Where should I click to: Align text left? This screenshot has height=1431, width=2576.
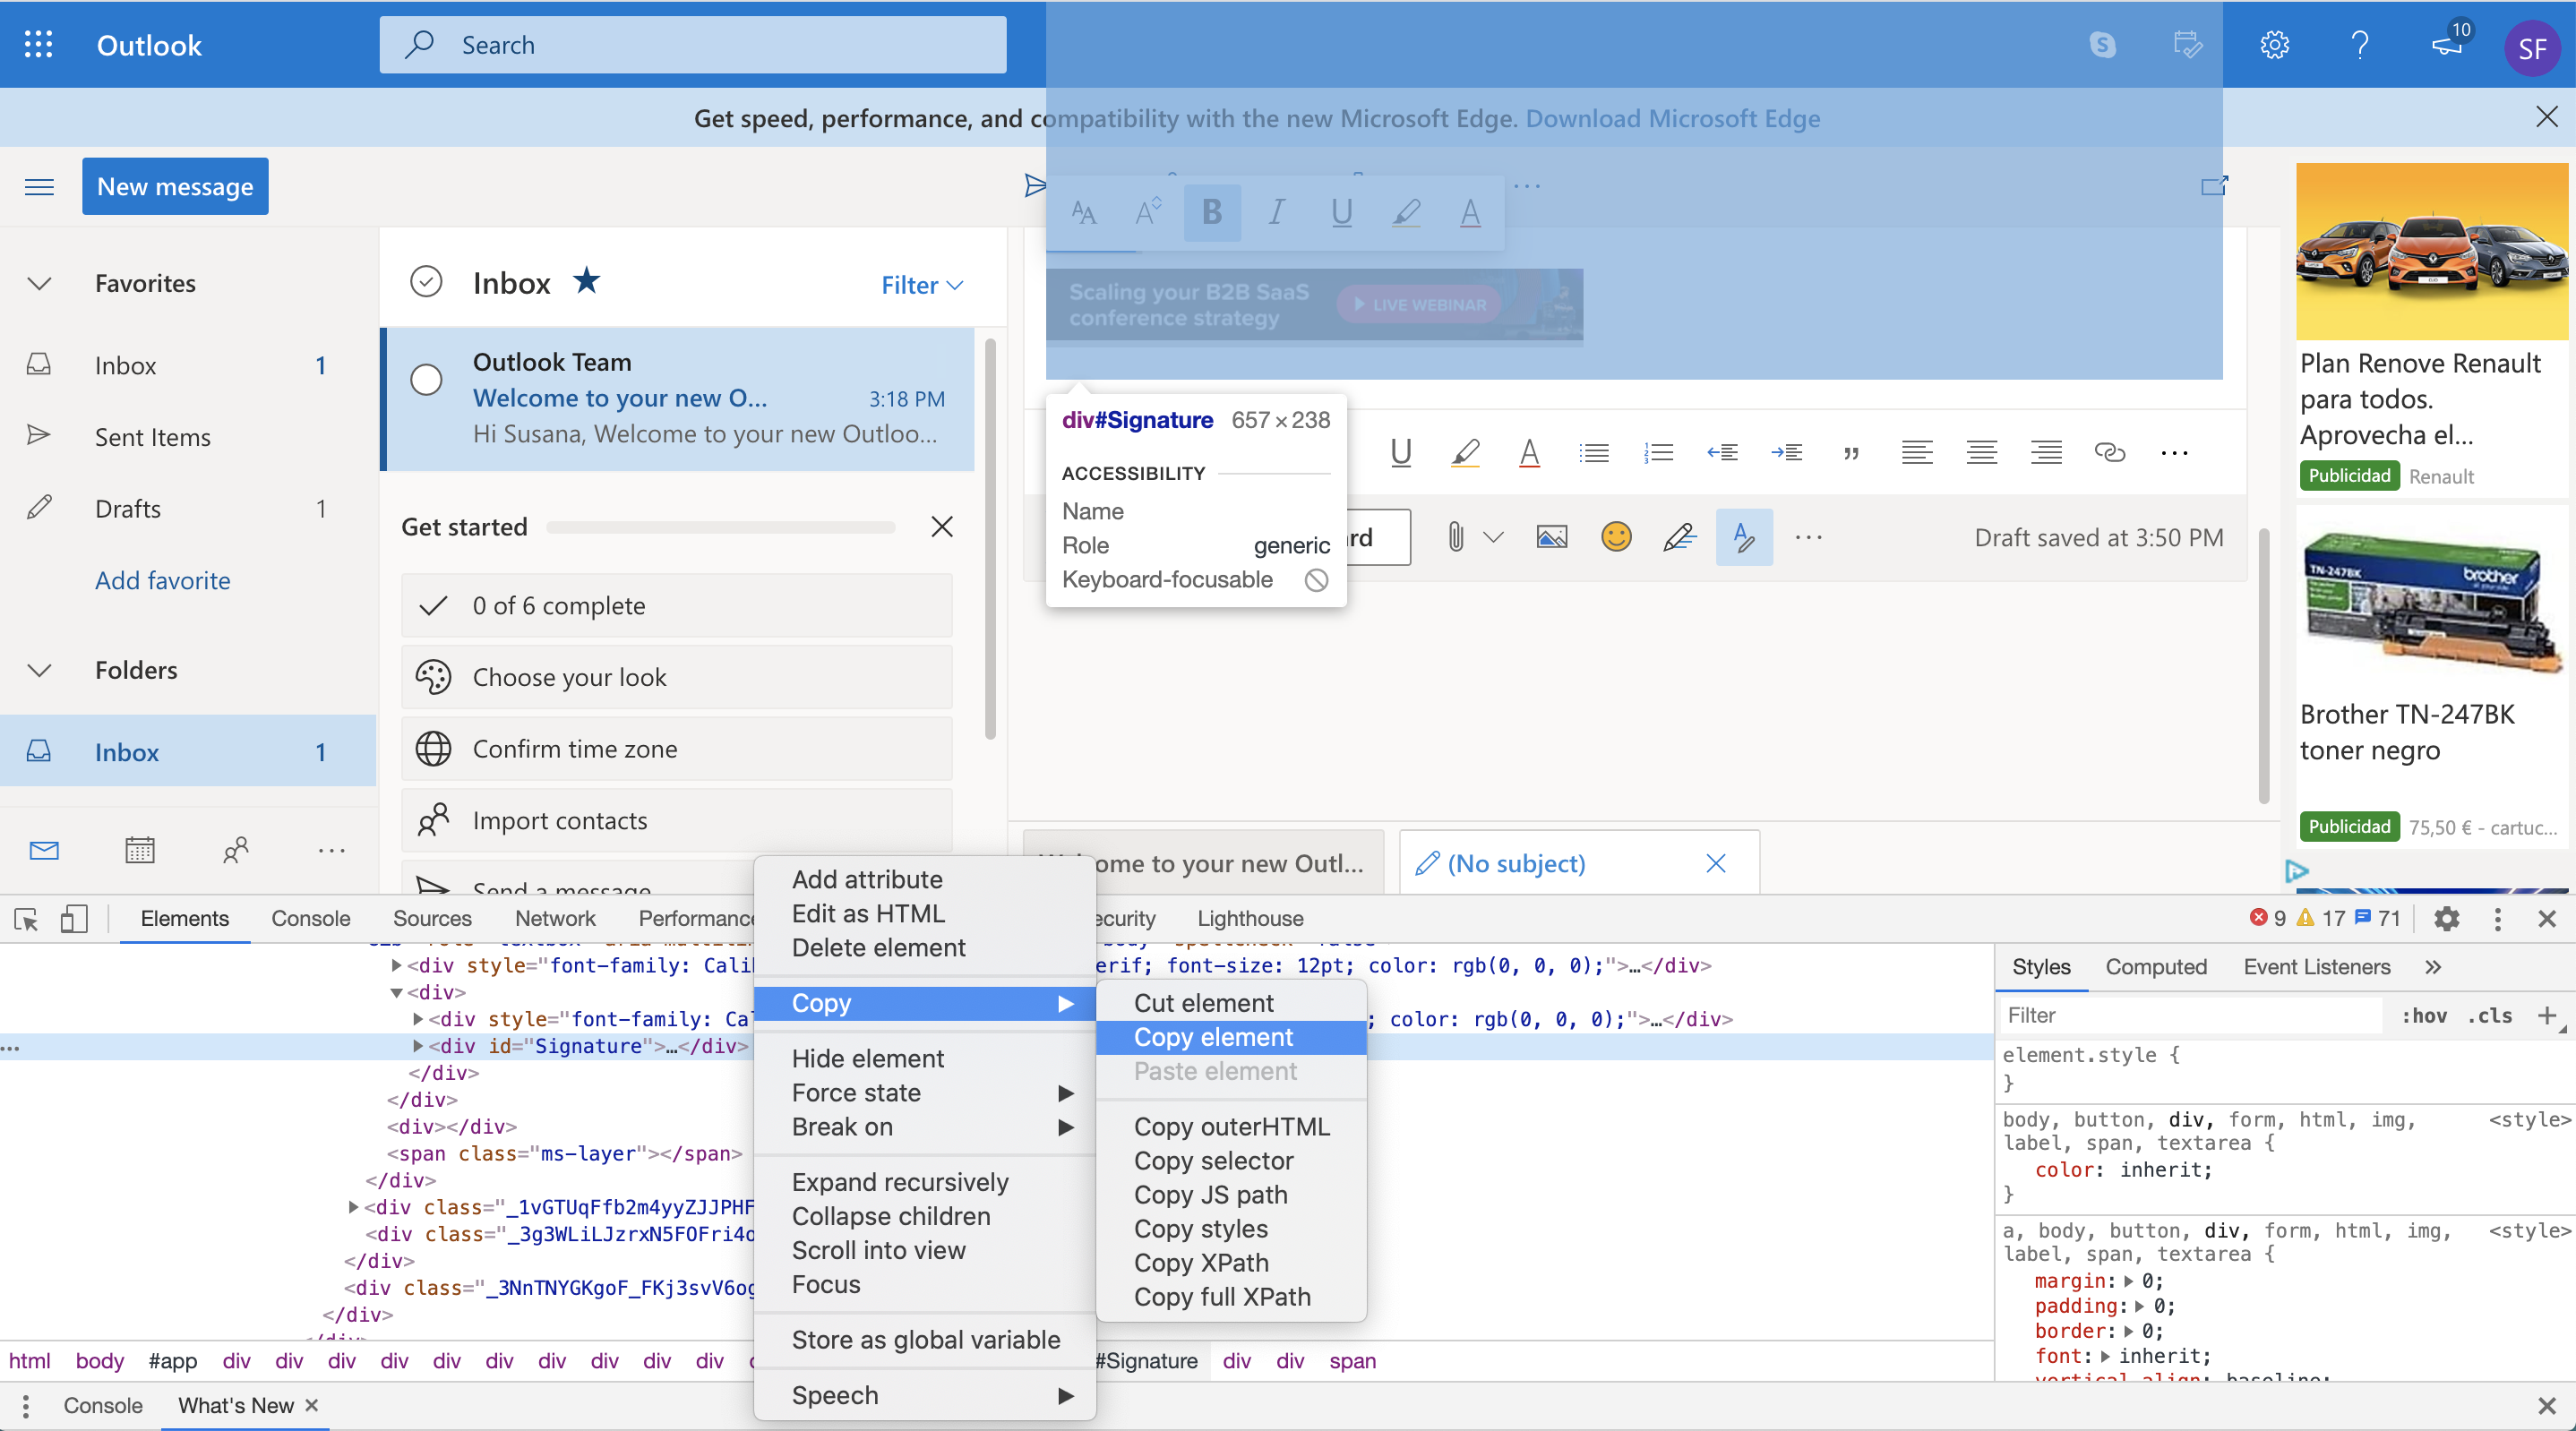pyautogui.click(x=1916, y=453)
